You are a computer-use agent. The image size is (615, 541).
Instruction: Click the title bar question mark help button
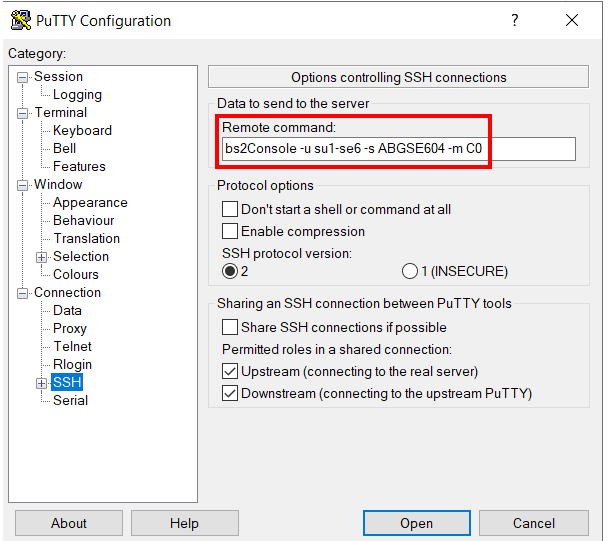(x=515, y=20)
